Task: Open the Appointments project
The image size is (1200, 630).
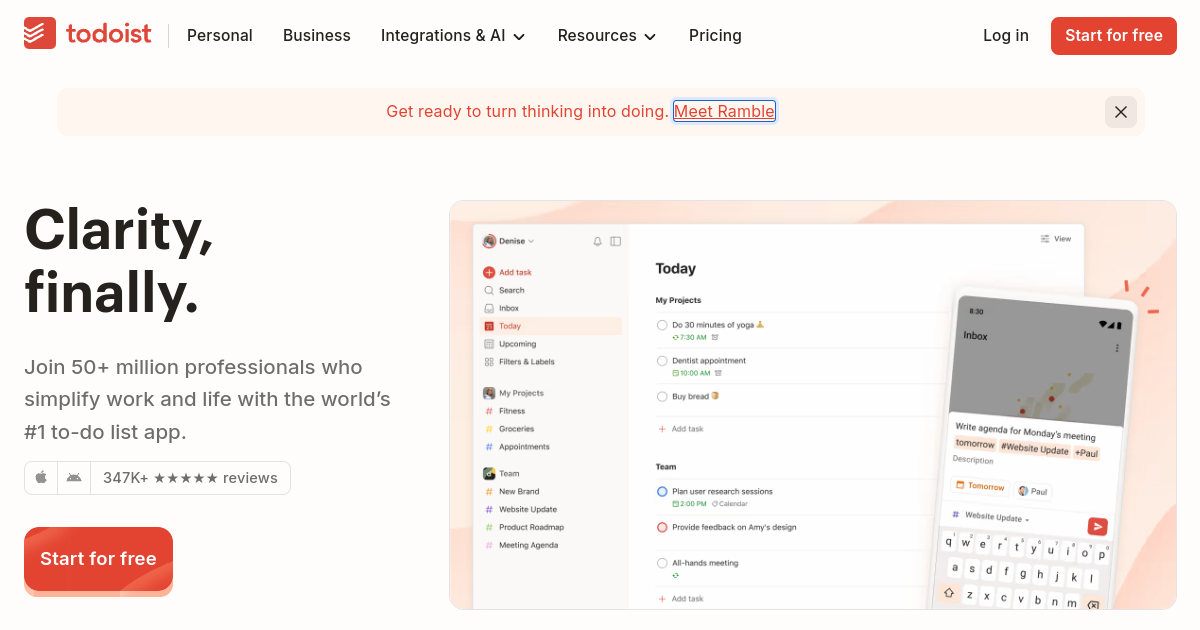Action: [517, 447]
